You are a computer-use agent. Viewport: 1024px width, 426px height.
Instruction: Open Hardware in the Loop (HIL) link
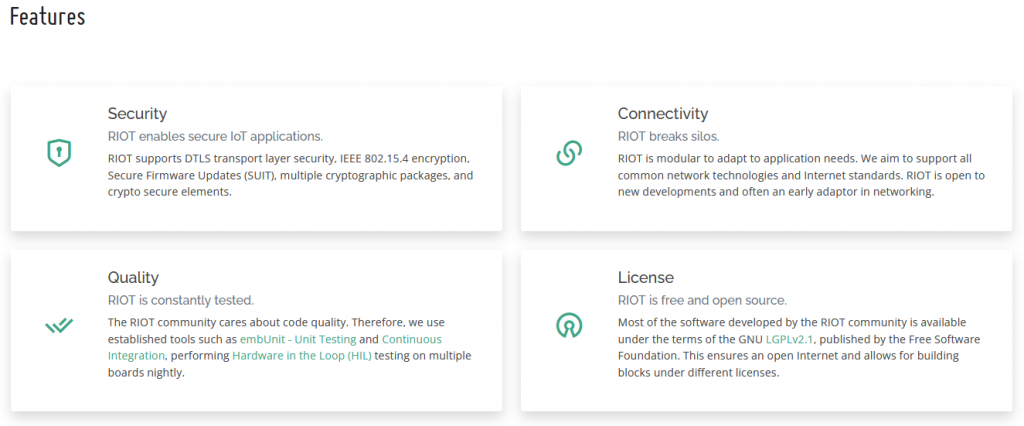(x=302, y=355)
